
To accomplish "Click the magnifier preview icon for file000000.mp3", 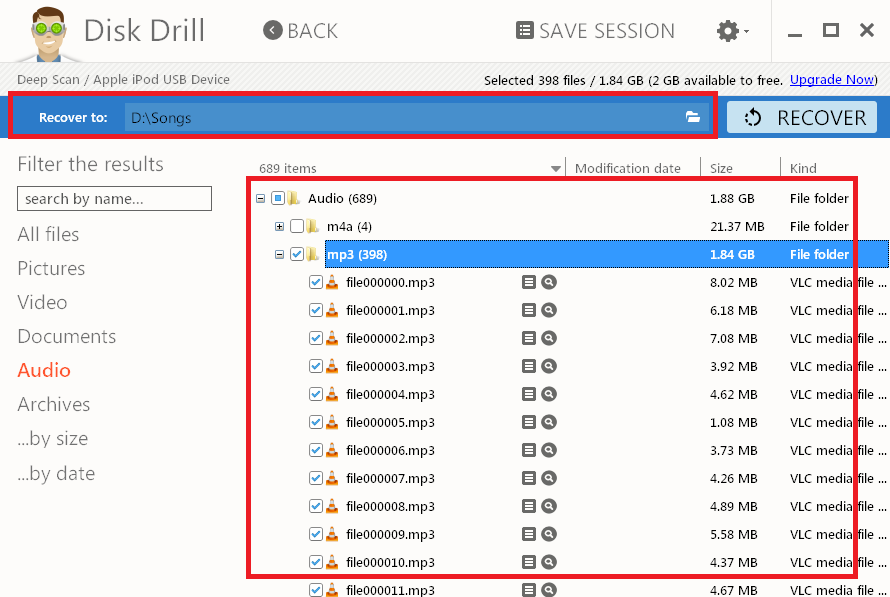I will click(x=548, y=283).
